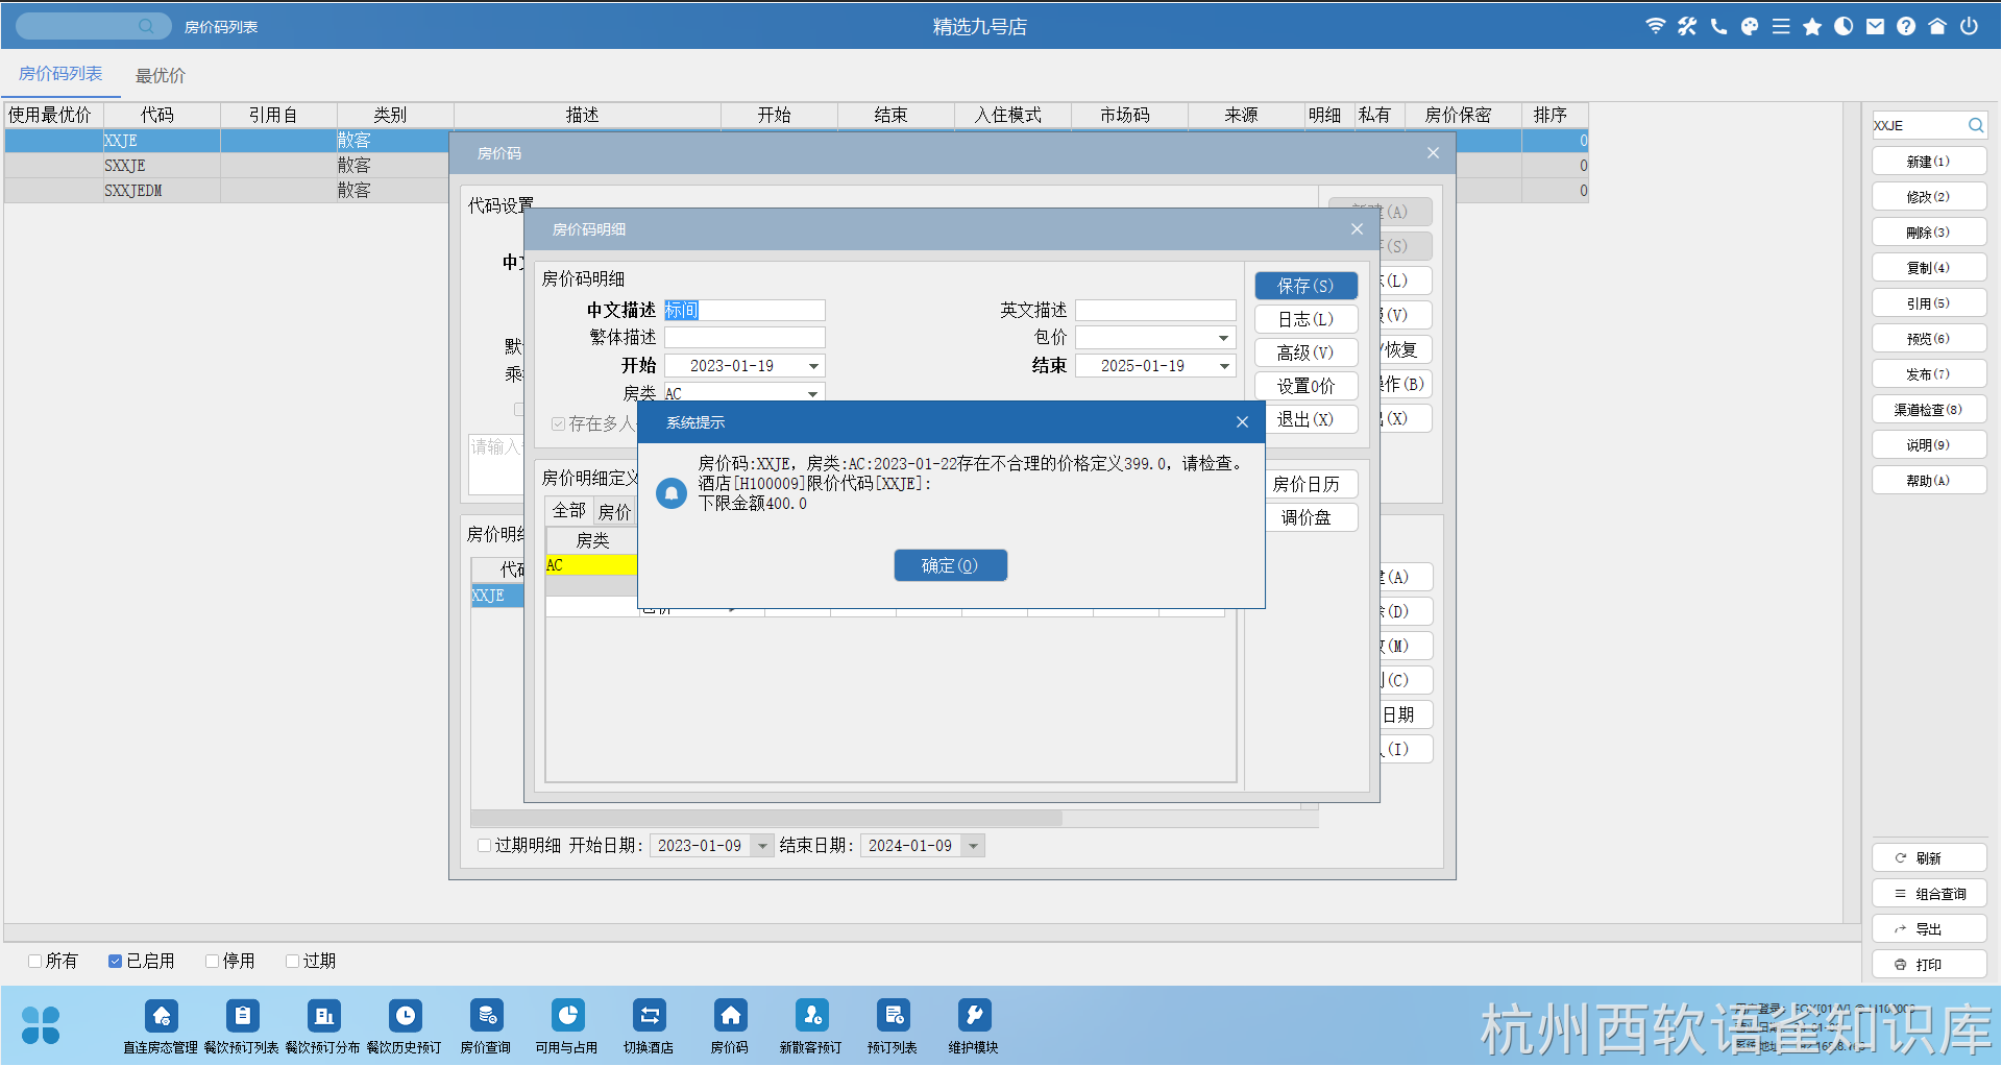Tick the 过期明细 checkbox

[x=485, y=846]
